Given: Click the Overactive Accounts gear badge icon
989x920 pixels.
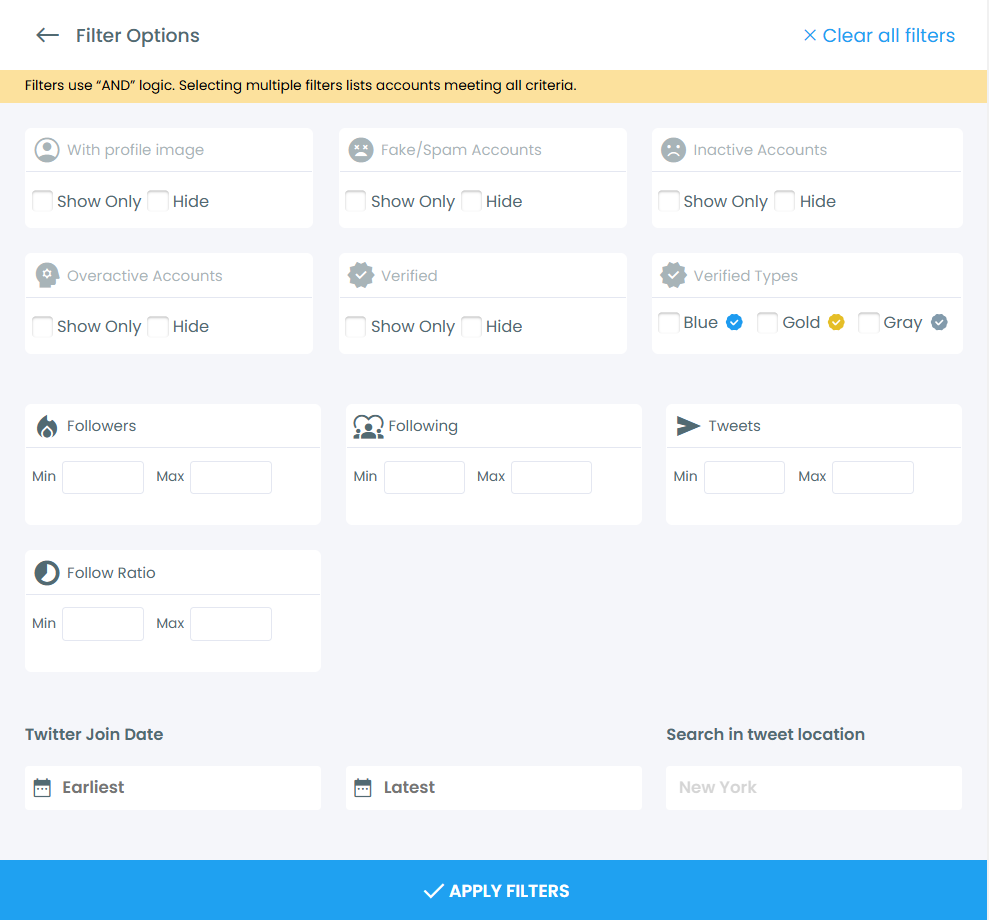Looking at the screenshot, I should tap(47, 274).
